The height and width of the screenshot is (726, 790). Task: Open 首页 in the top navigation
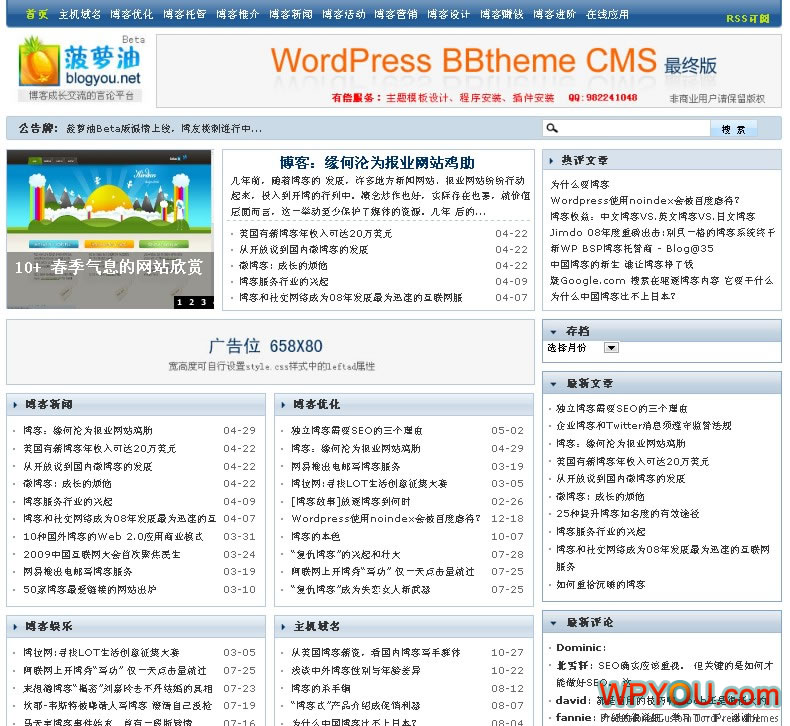coord(37,14)
